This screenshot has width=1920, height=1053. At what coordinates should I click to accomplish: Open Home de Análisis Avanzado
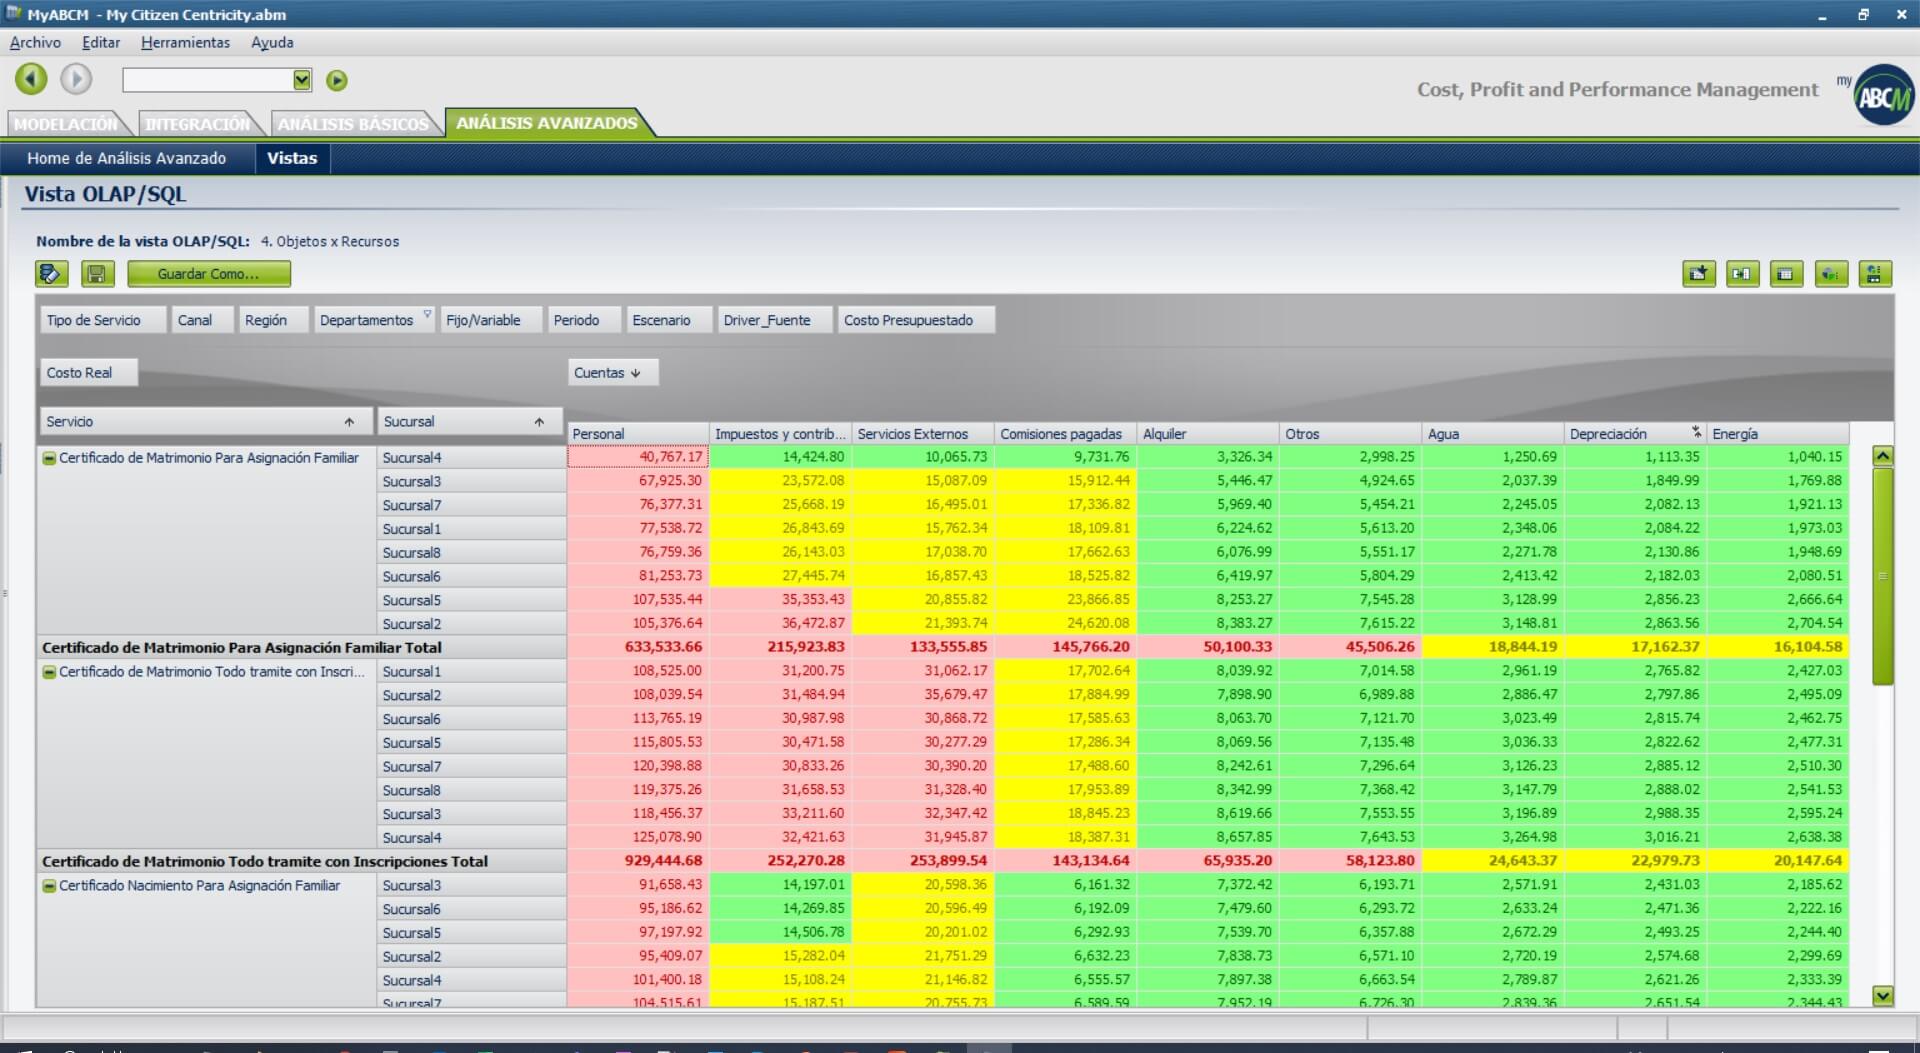(127, 158)
